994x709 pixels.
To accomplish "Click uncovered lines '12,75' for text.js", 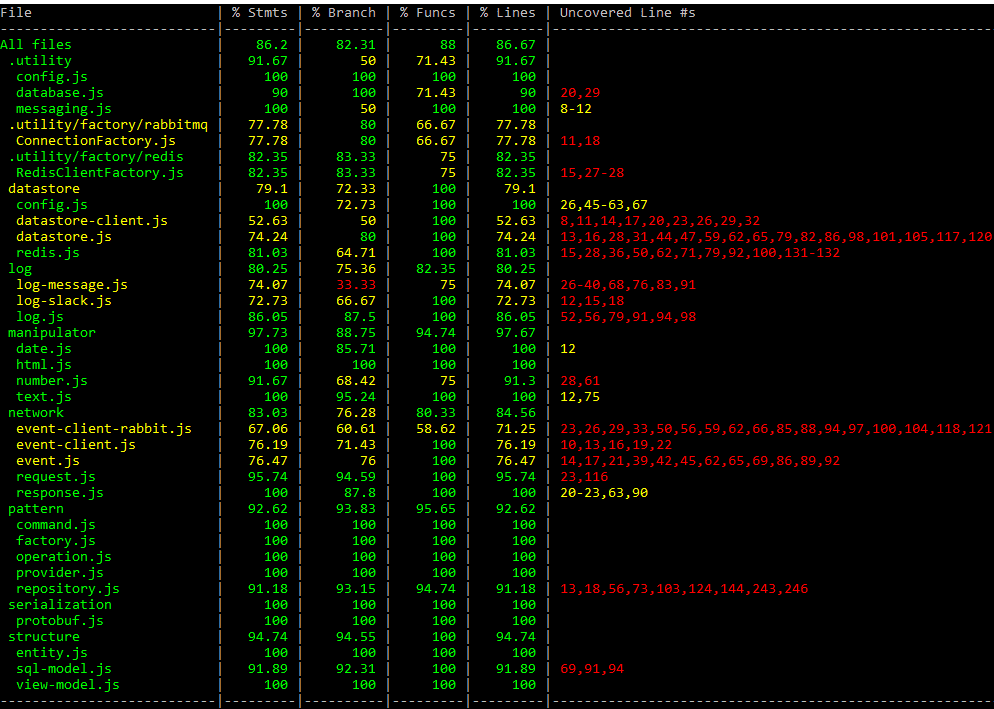I will 580,397.
